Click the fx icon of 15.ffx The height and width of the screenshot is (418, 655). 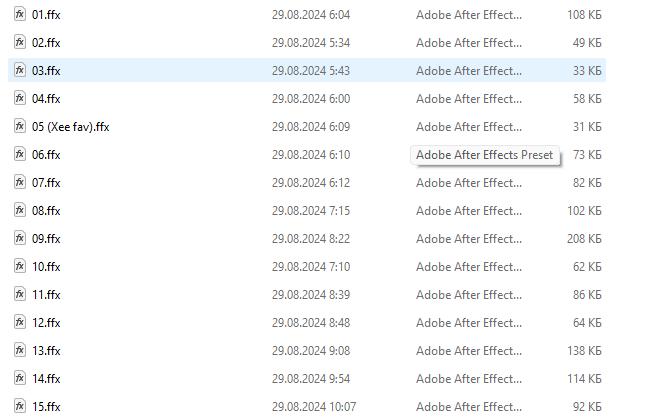tap(20, 406)
